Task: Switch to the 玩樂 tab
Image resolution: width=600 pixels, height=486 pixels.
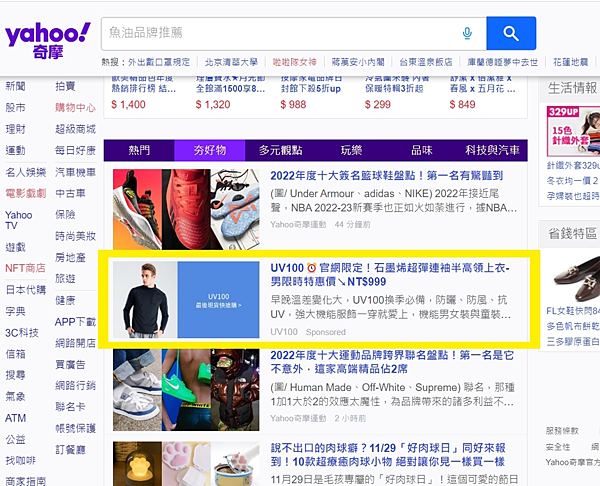Action: click(x=351, y=150)
